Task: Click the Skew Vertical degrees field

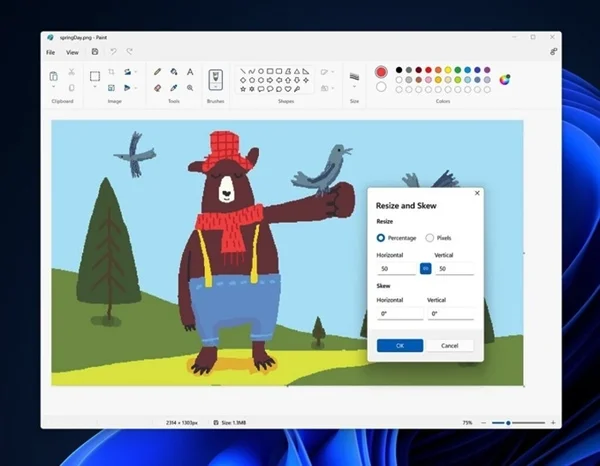Action: [x=451, y=313]
